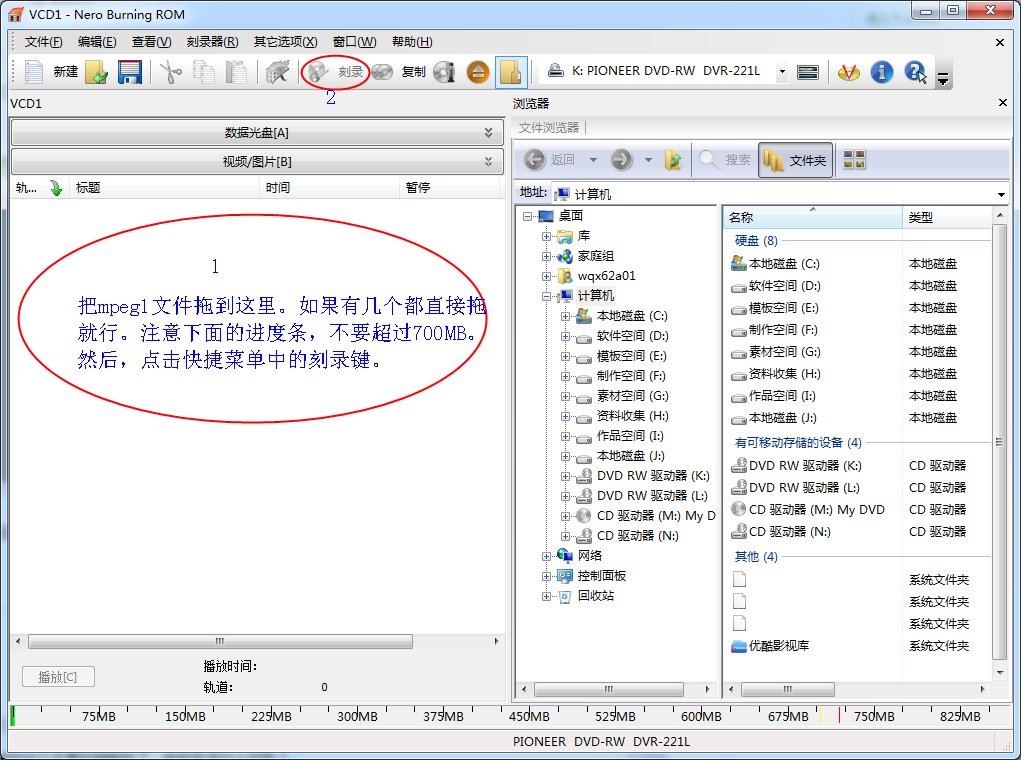This screenshot has height=760, width=1021.
Task: Open Nero info via blue info icon
Action: click(881, 72)
